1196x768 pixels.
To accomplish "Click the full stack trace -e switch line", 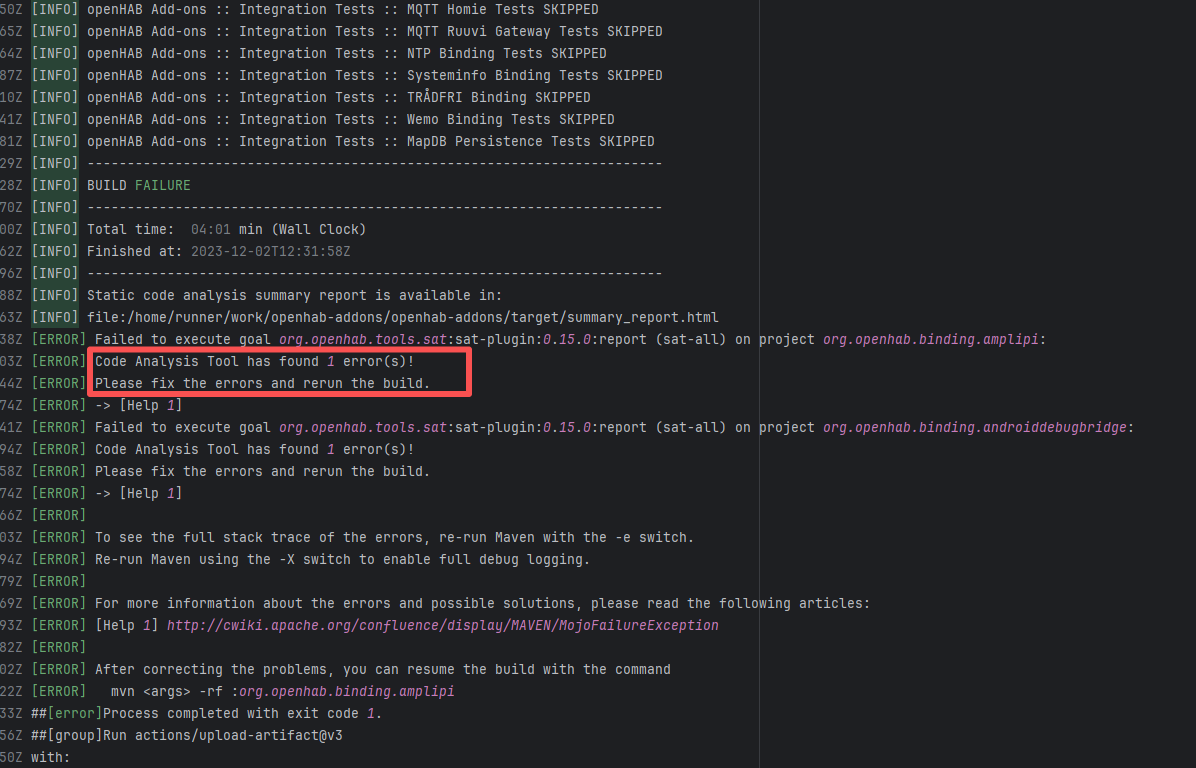I will [394, 537].
